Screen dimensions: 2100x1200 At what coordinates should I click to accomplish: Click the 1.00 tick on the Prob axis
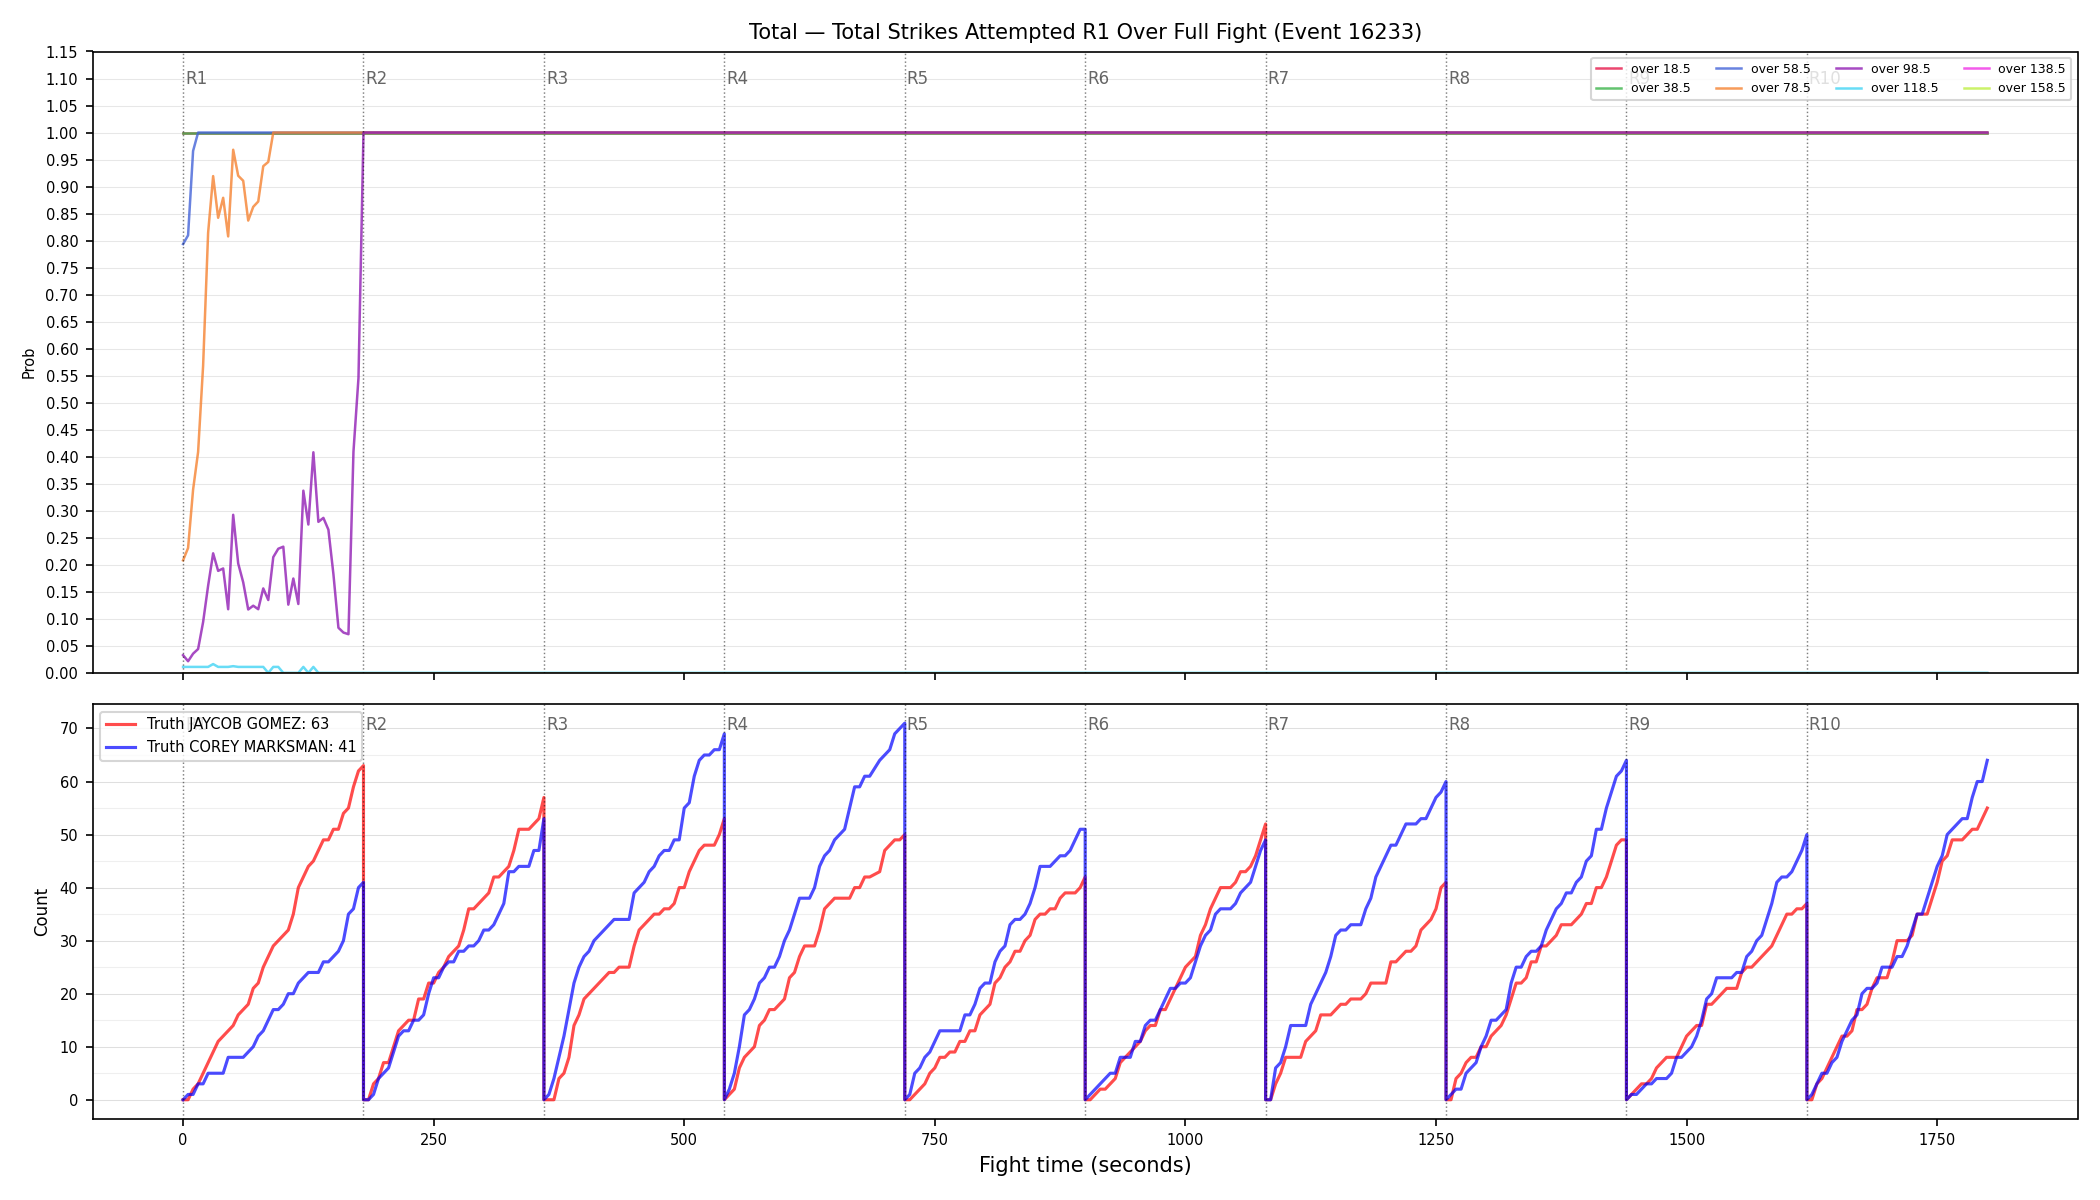click(x=62, y=133)
